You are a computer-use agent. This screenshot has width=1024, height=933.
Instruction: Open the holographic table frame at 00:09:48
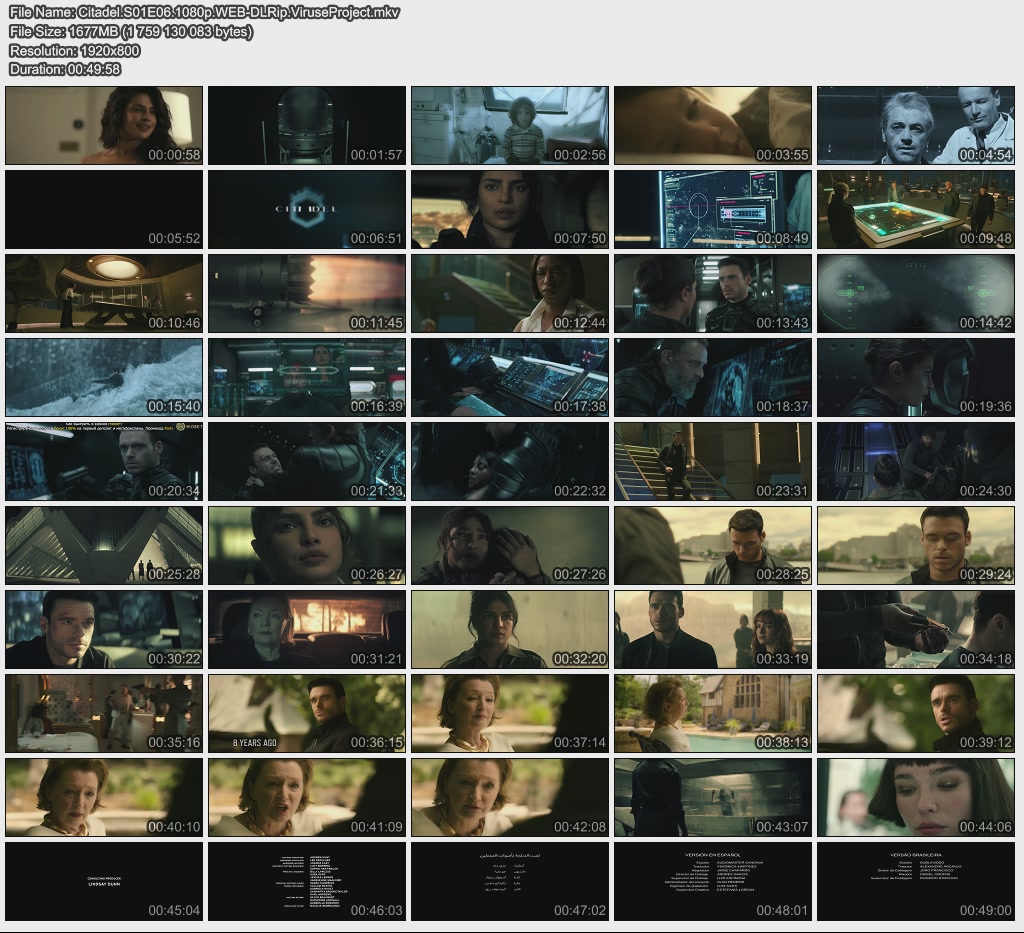[916, 210]
